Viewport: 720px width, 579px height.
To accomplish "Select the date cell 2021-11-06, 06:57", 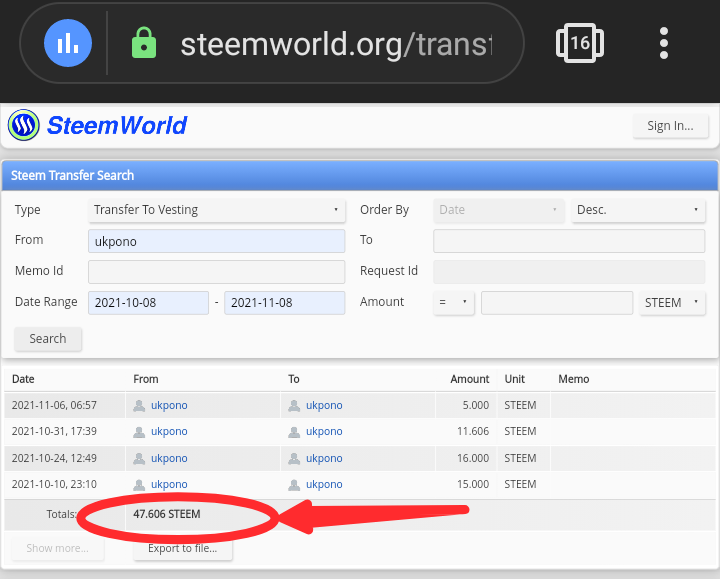I will point(54,405).
